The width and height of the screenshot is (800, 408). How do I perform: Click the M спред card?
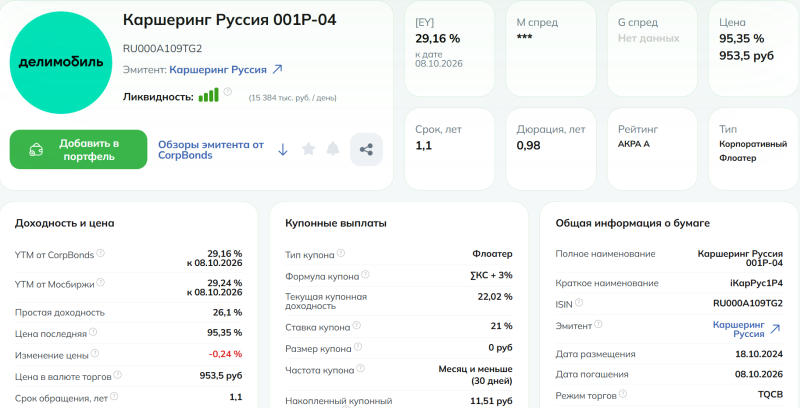551,48
